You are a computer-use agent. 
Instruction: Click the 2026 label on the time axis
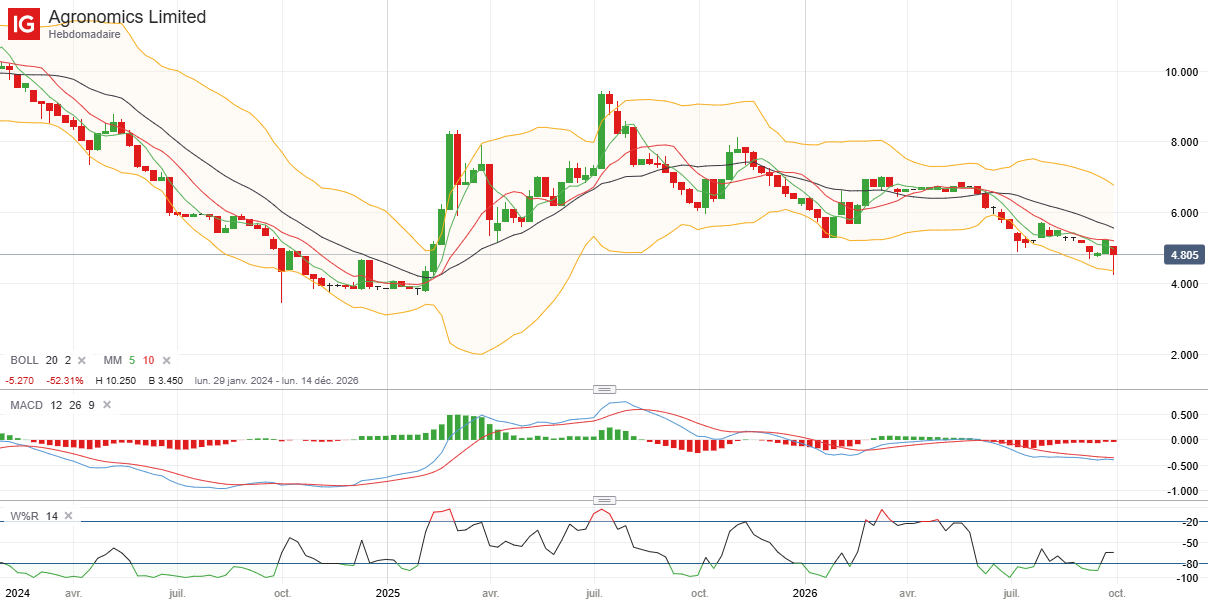pos(806,593)
